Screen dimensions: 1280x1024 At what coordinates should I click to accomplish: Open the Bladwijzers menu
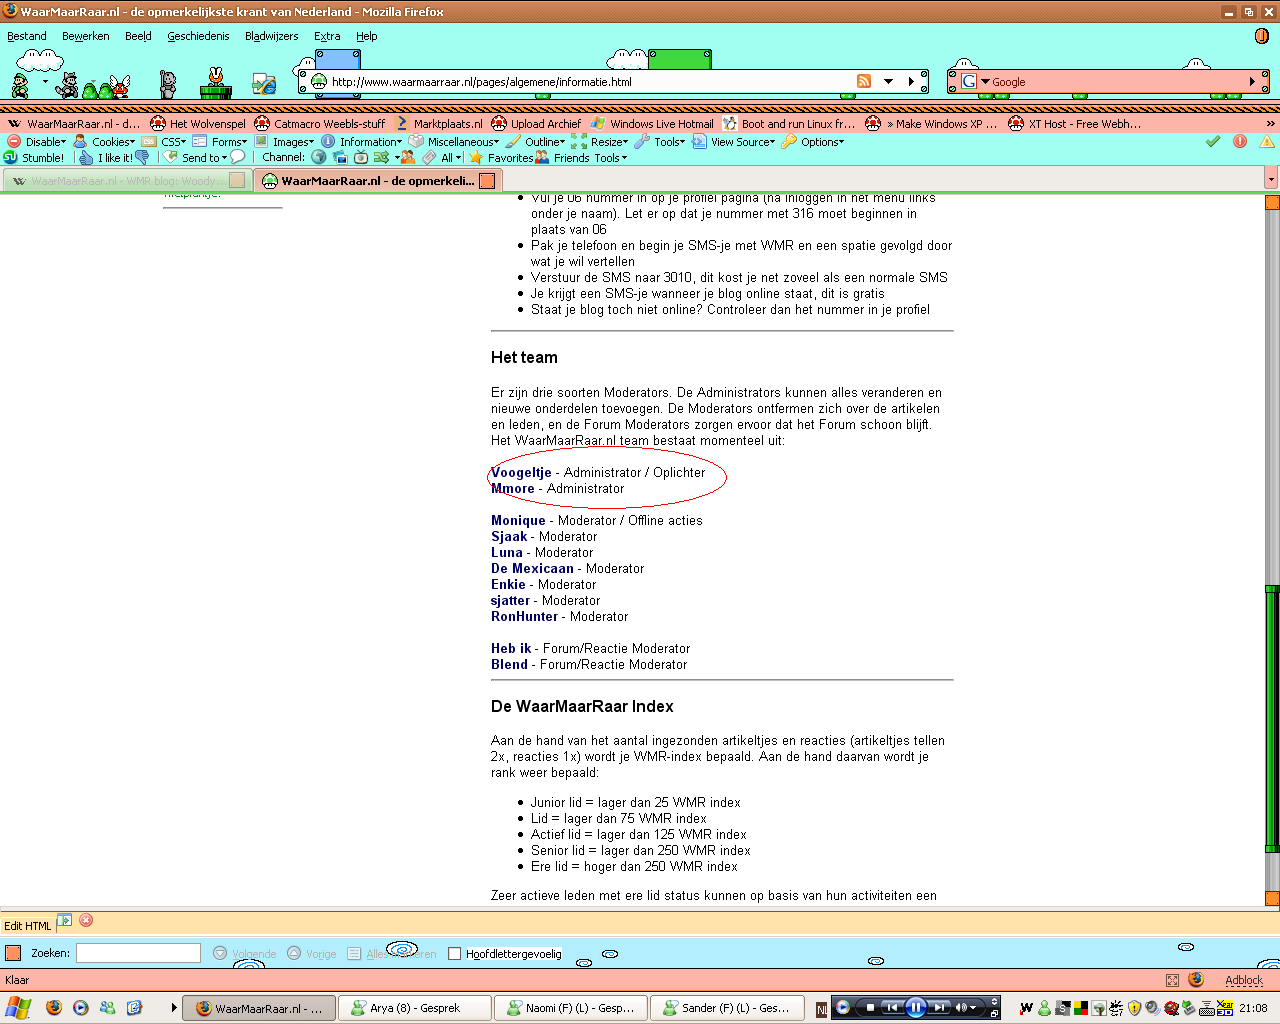click(x=271, y=36)
